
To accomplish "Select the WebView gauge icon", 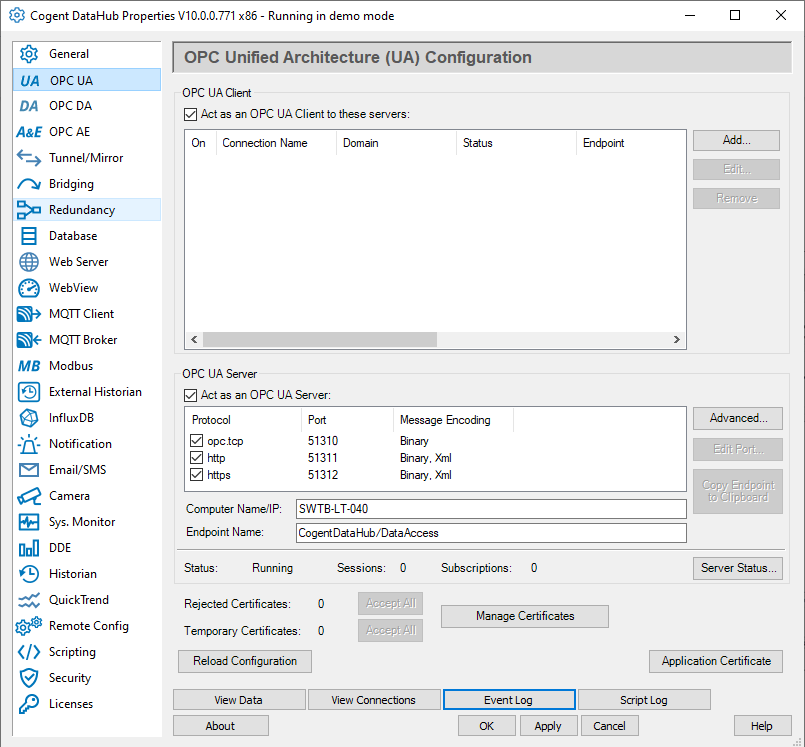I will 29,288.
